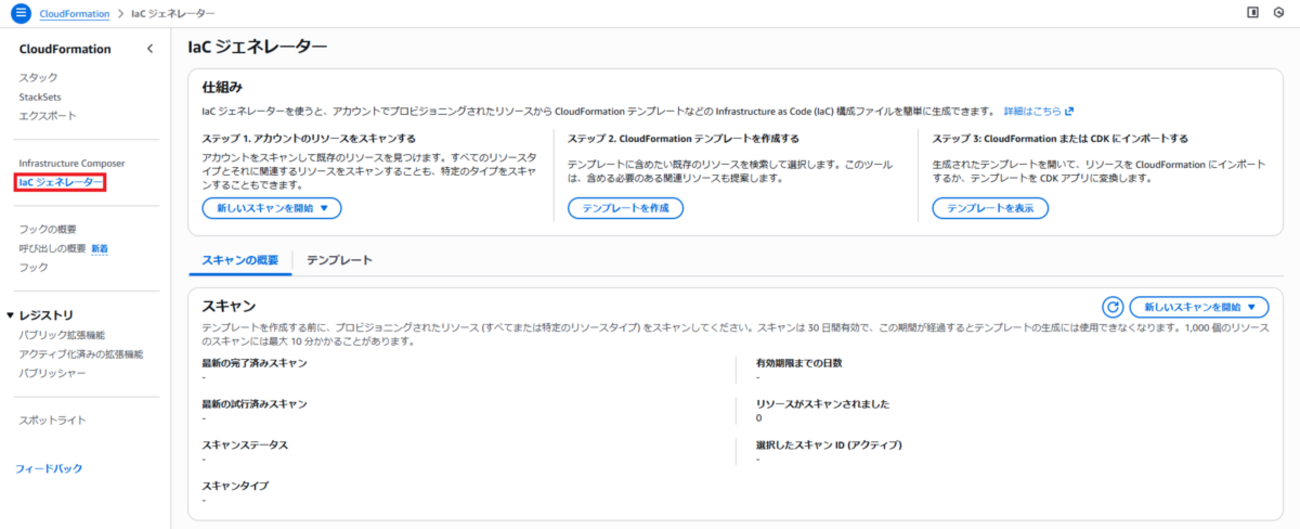
Task: Click the IaC ジェネレーター page heading
Action: 257,46
